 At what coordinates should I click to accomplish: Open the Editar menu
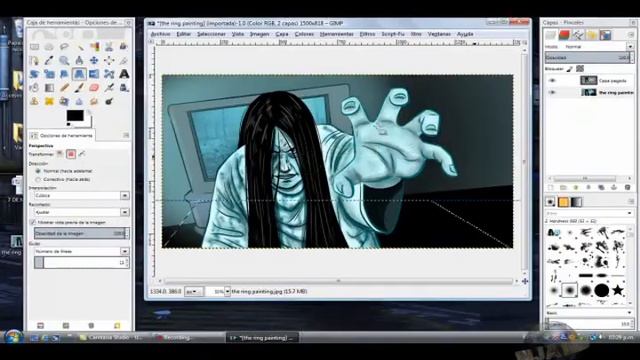184,34
